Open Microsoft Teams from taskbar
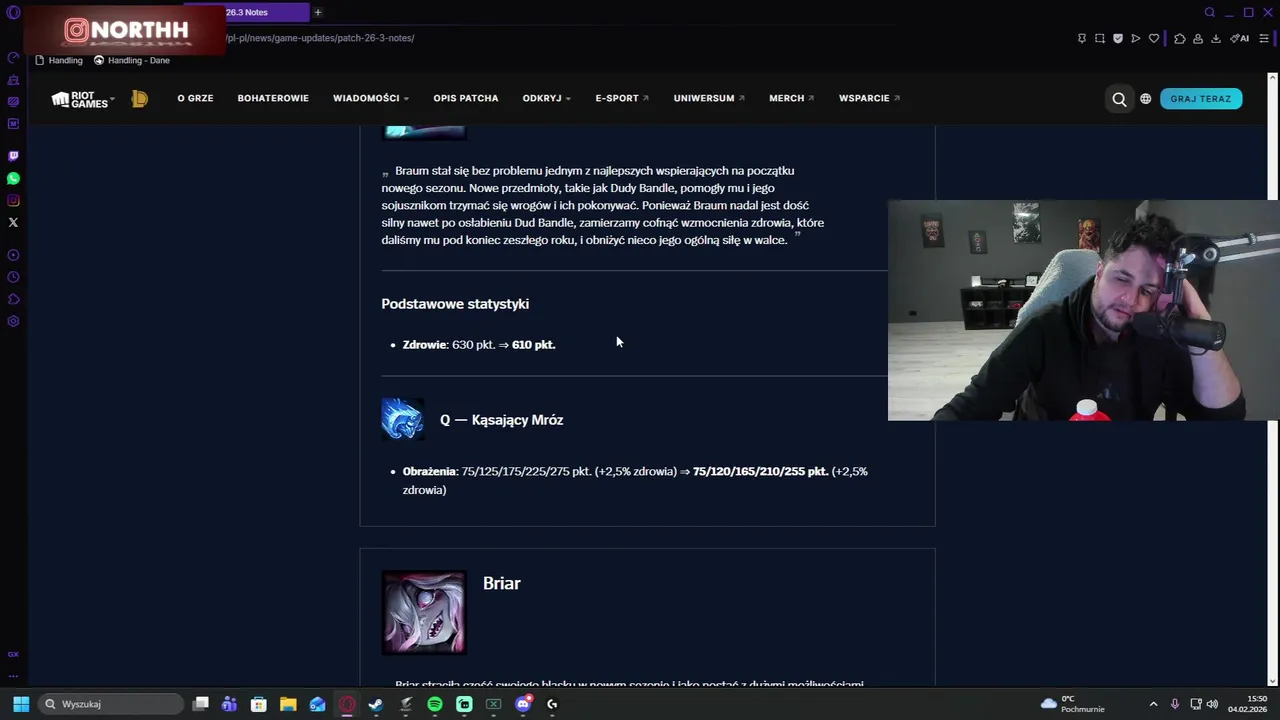Image resolution: width=1280 pixels, height=720 pixels. click(229, 704)
